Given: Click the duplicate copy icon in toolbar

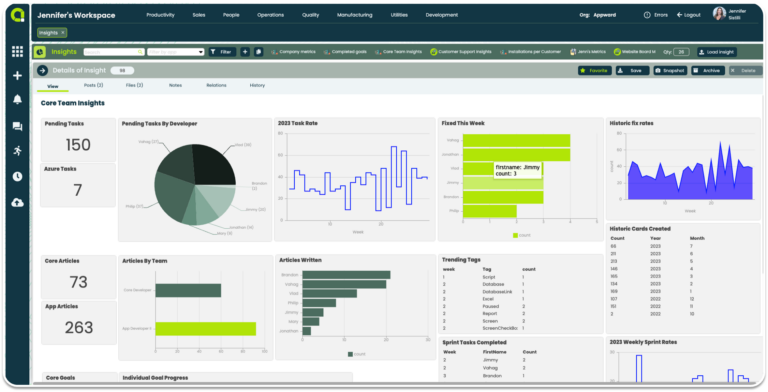Looking at the screenshot, I should point(259,51).
